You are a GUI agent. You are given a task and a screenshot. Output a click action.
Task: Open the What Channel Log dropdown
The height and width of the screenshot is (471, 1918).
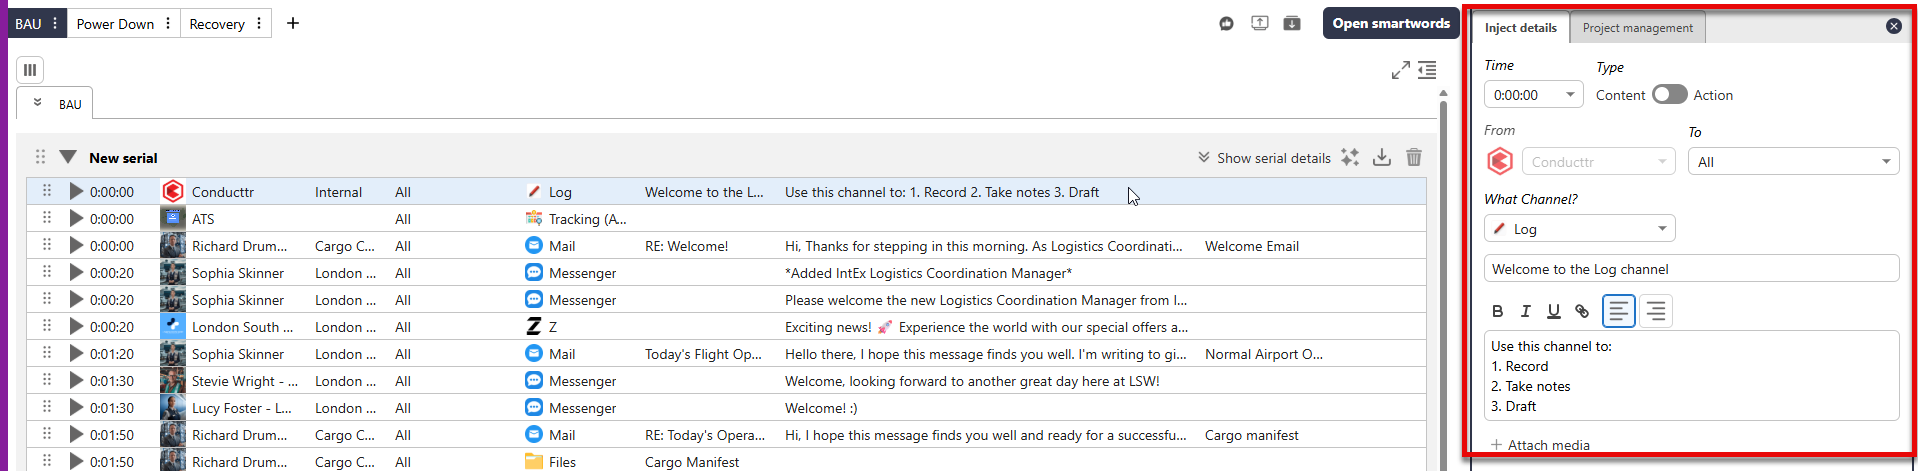pyautogui.click(x=1579, y=229)
